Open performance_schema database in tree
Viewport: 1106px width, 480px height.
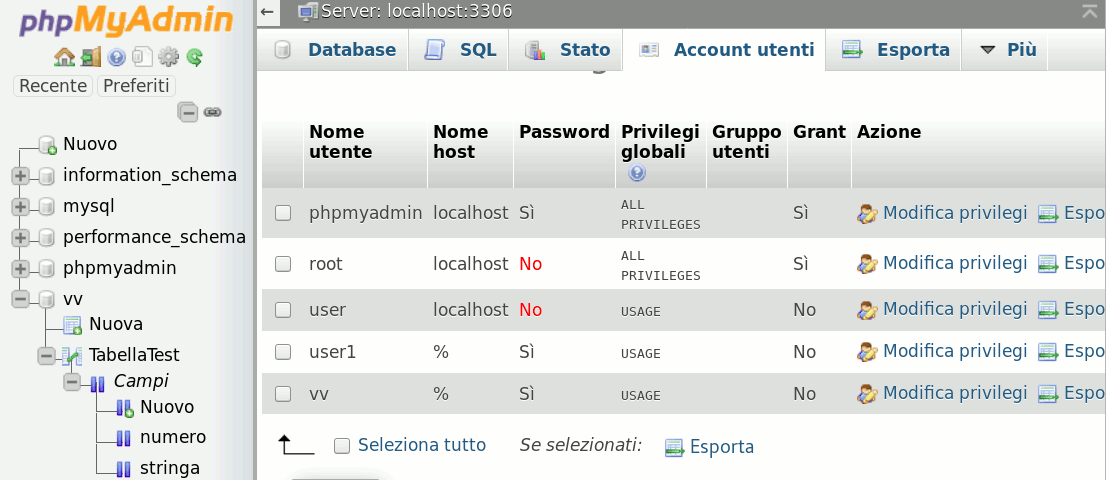tap(154, 238)
